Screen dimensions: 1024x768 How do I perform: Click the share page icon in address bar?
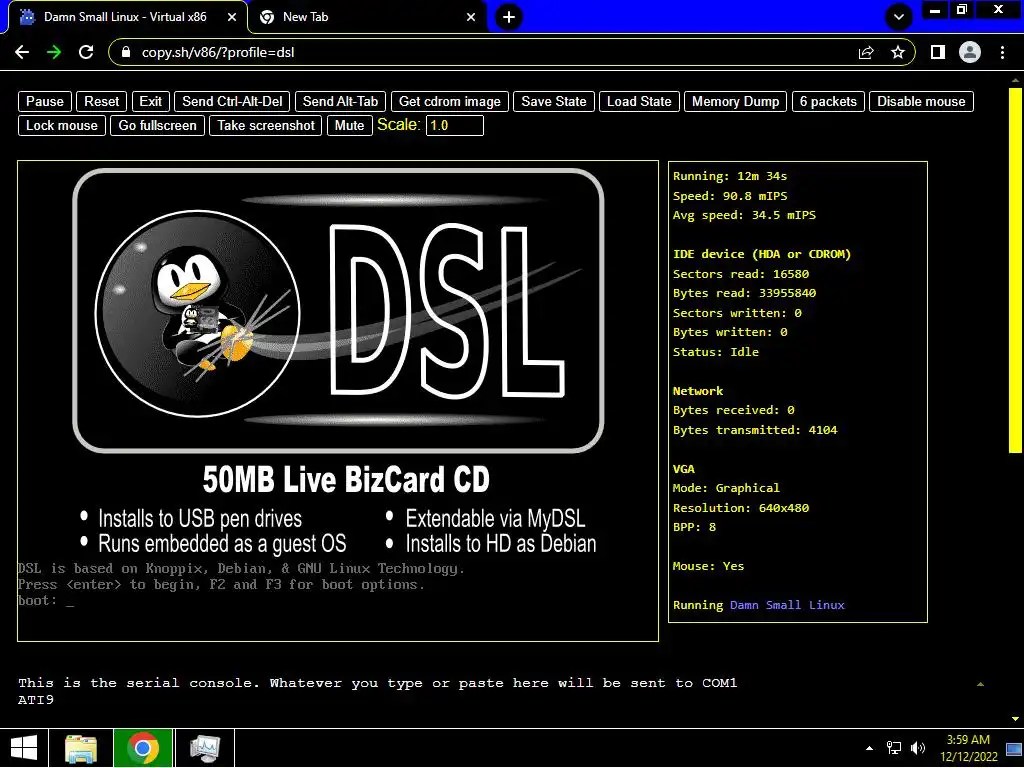[866, 52]
